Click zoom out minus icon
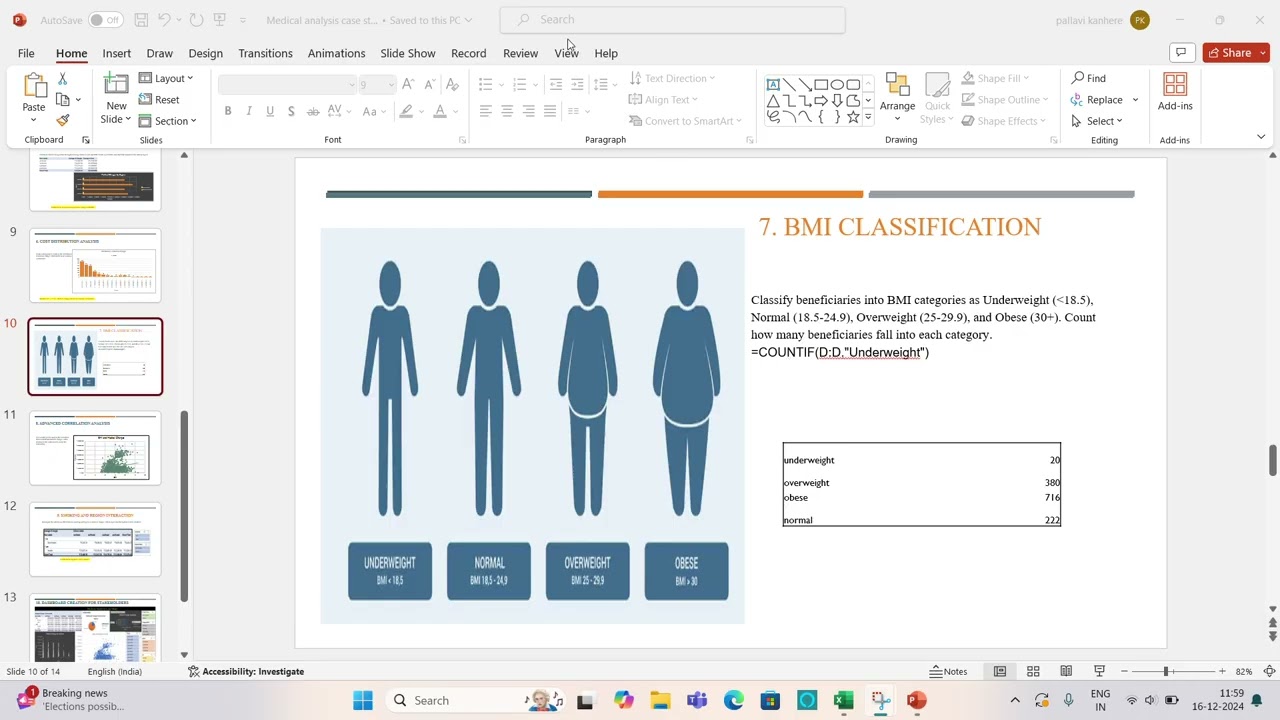The width and height of the screenshot is (1280, 720). (x=1124, y=671)
